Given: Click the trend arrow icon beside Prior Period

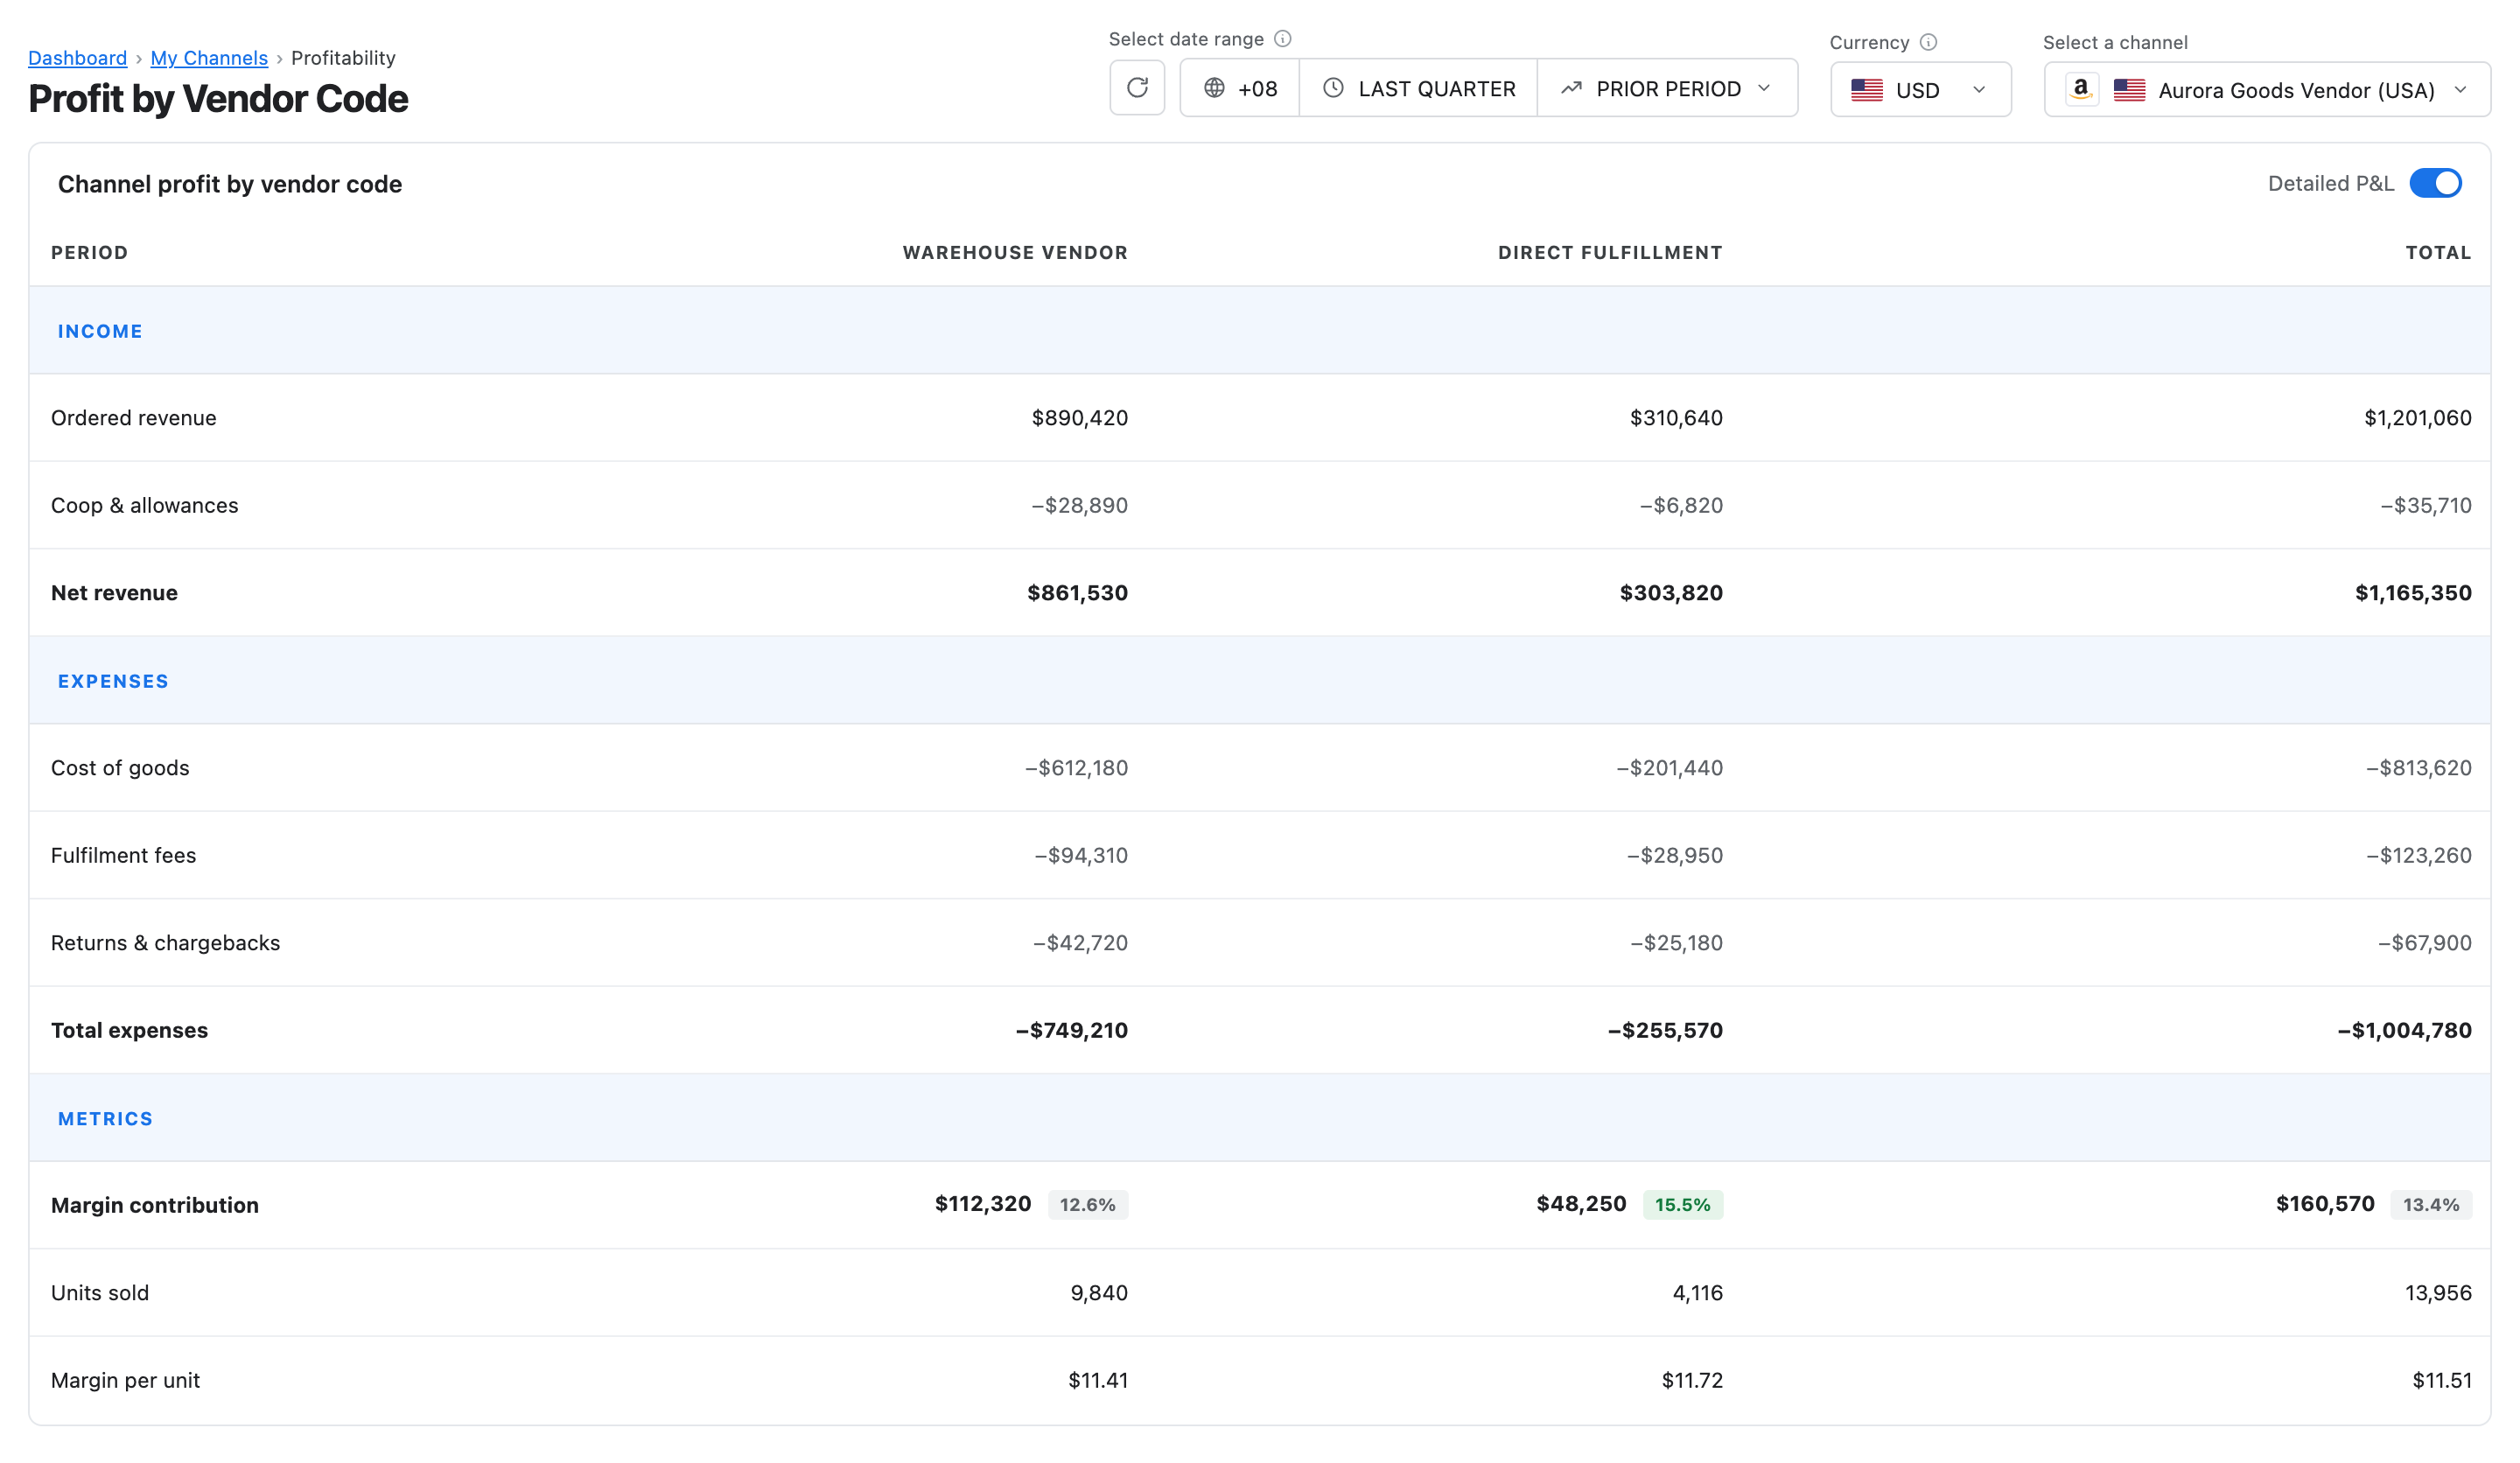Looking at the screenshot, I should pyautogui.click(x=1571, y=88).
